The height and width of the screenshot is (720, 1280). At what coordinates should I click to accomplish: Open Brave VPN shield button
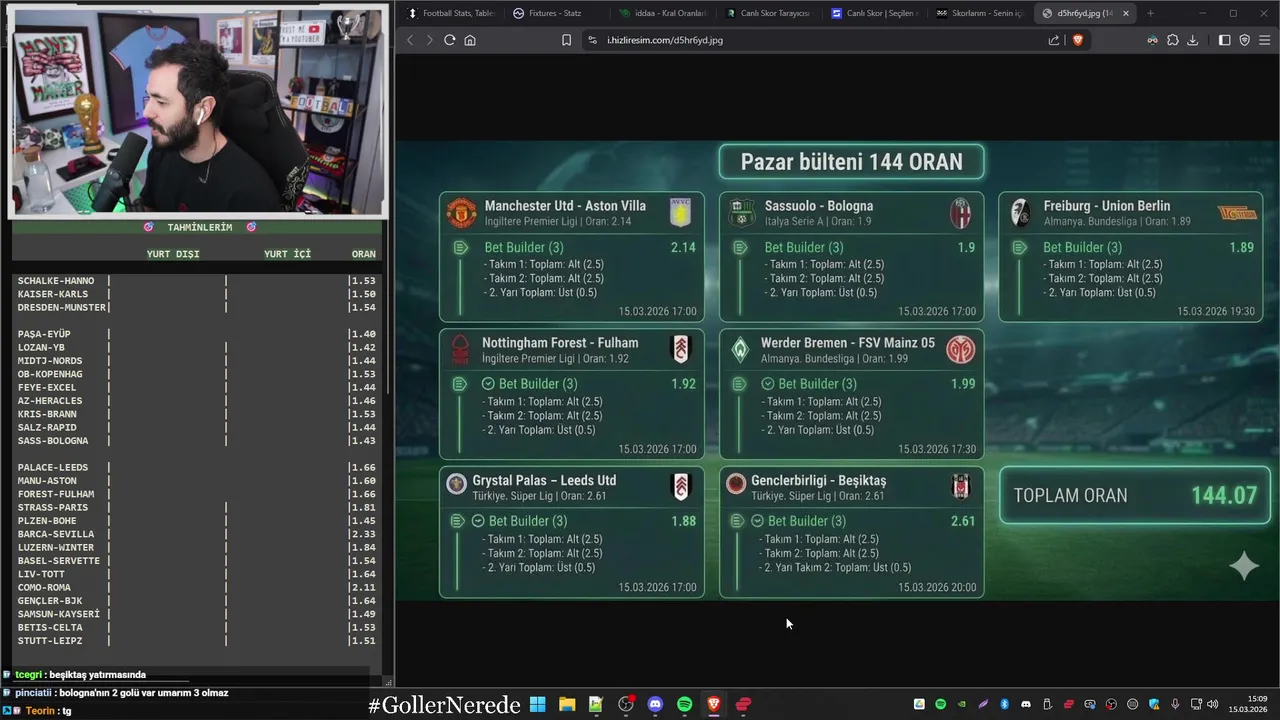[x=1245, y=40]
